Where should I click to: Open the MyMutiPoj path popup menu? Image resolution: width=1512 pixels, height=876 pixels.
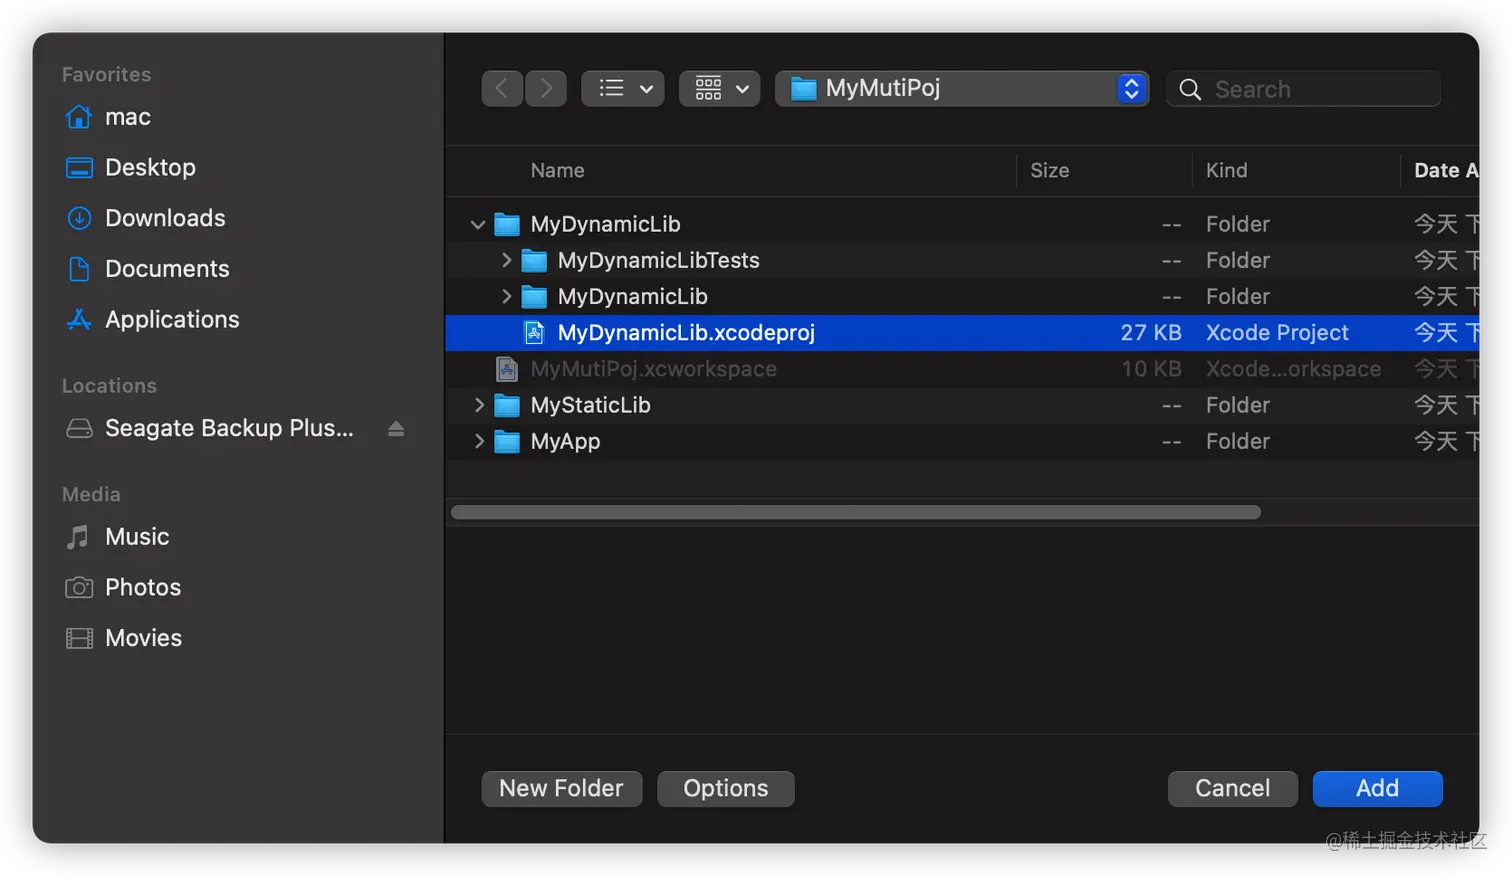[x=962, y=89]
